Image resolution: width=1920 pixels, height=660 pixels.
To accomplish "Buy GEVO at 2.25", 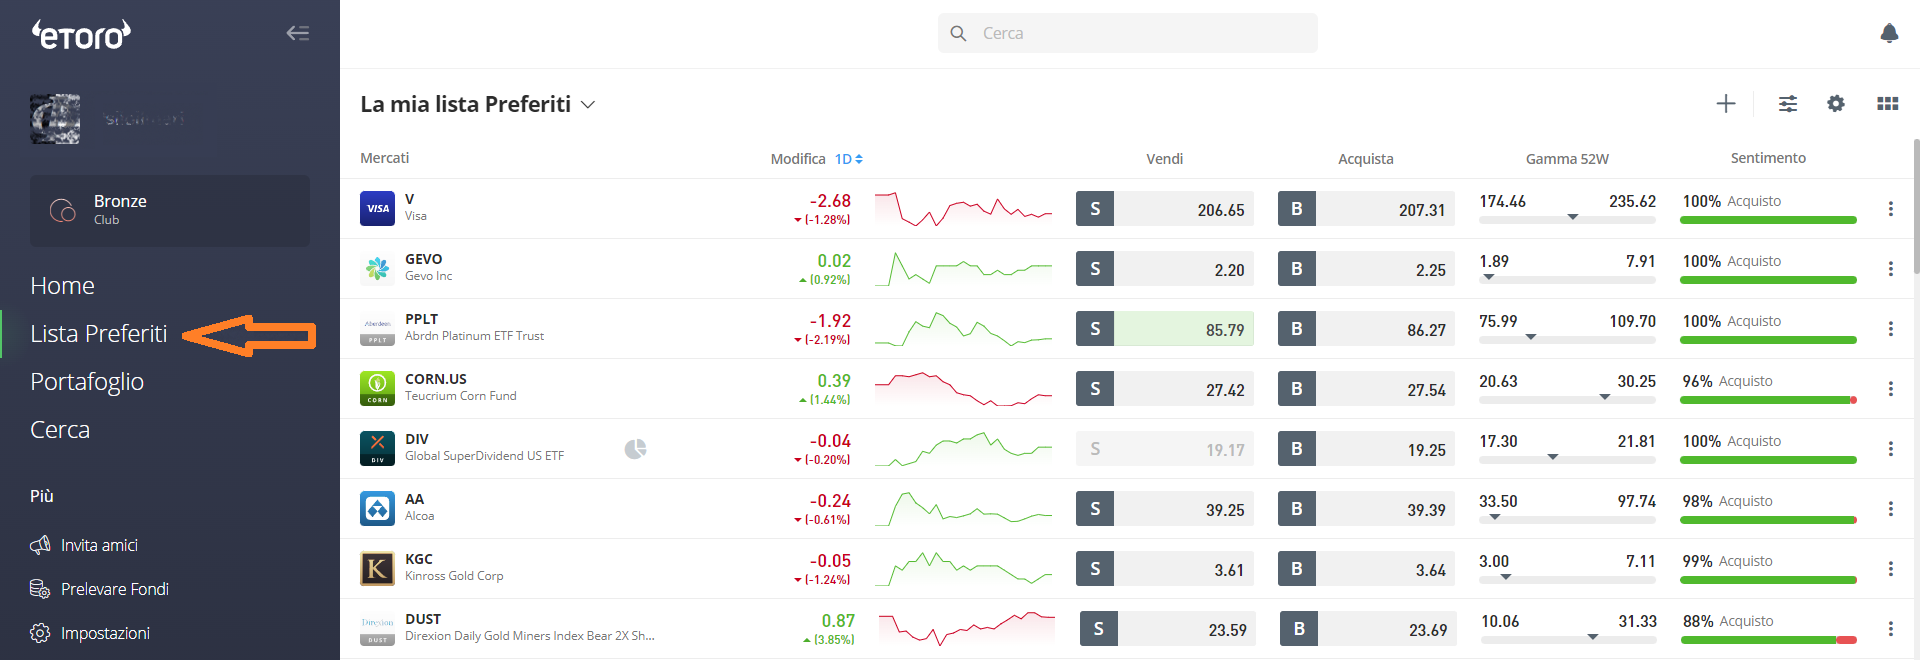I will pyautogui.click(x=1366, y=269).
